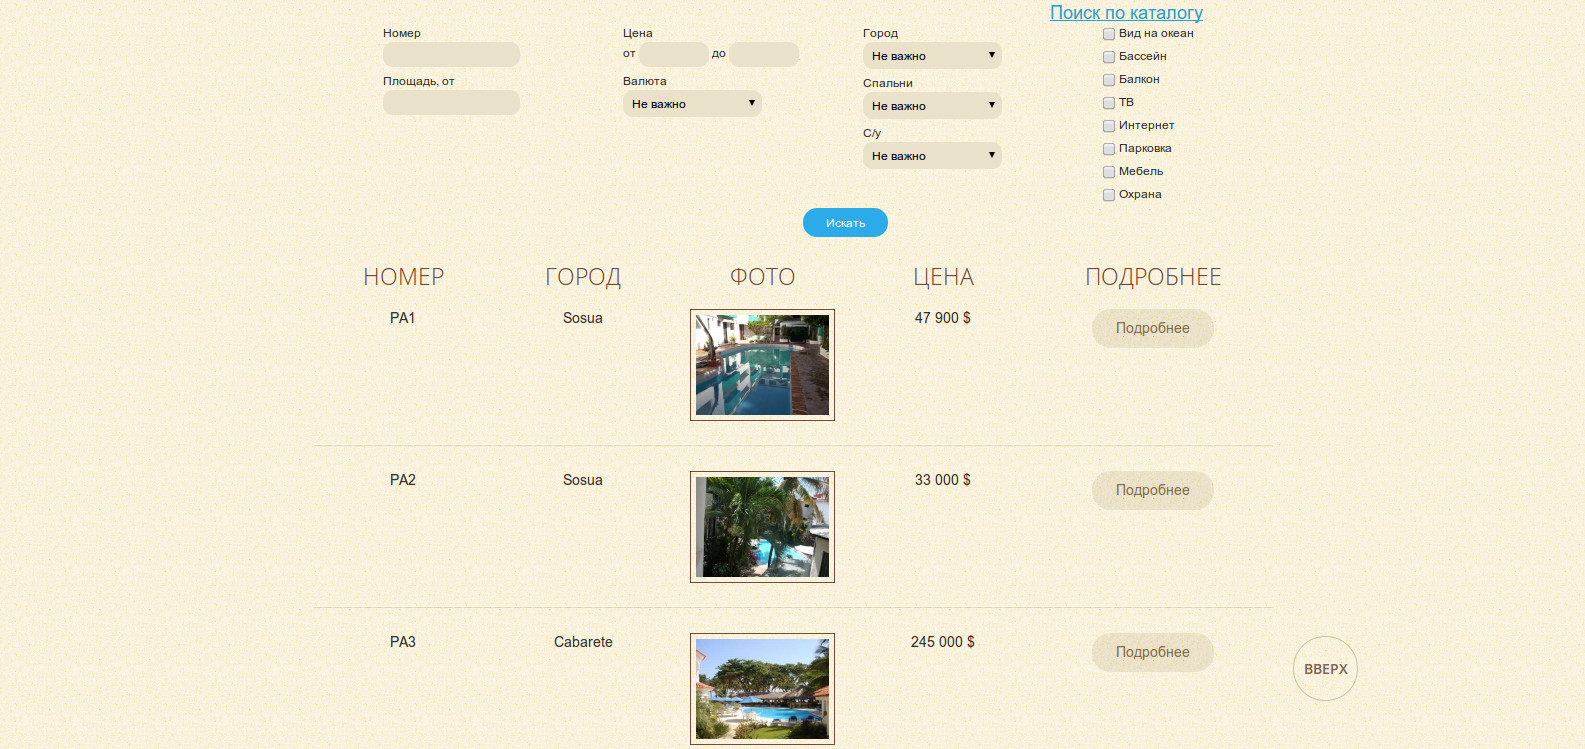Click the PA3 listing number
This screenshot has width=1585, height=749.
tap(402, 642)
